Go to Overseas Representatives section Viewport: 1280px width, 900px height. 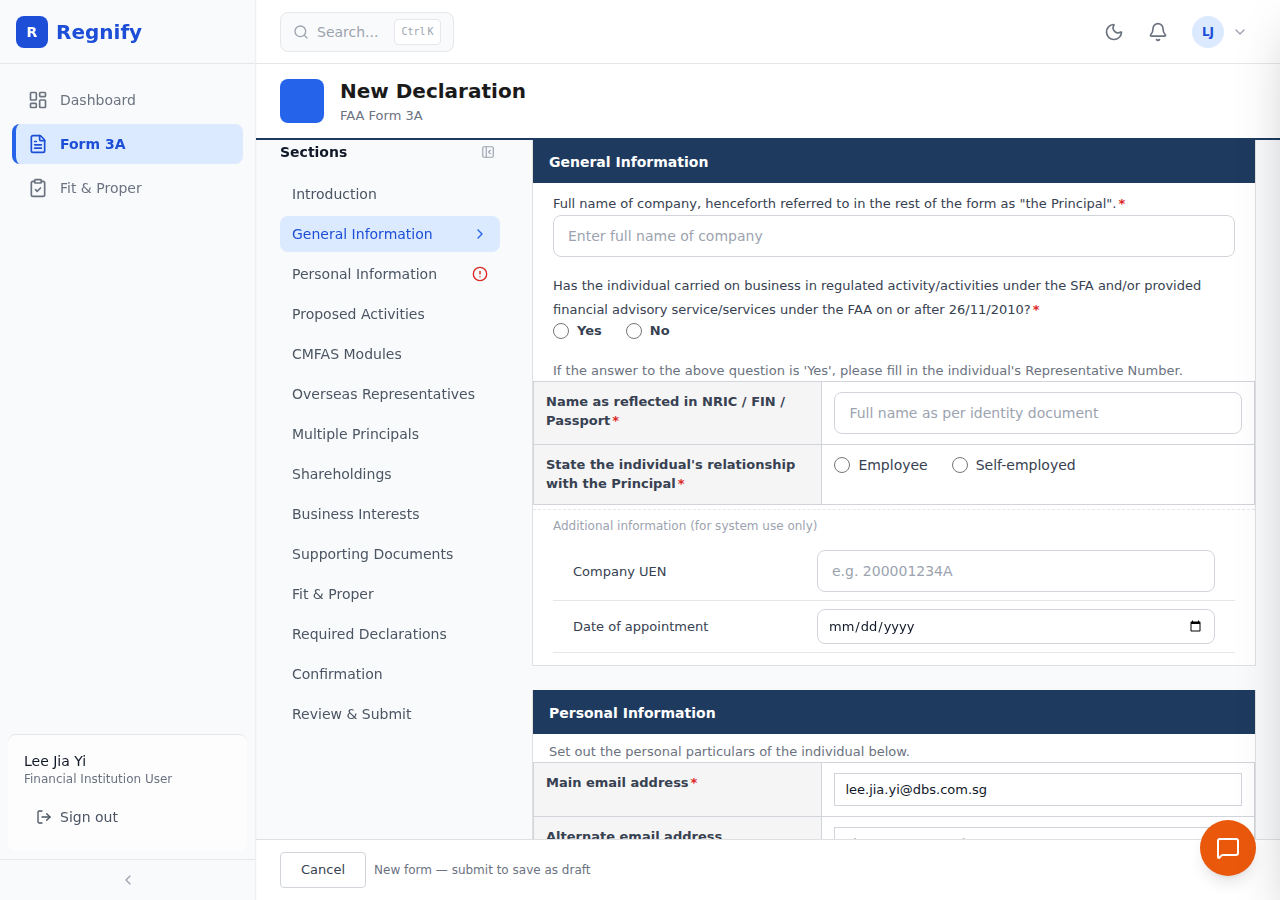point(390,394)
